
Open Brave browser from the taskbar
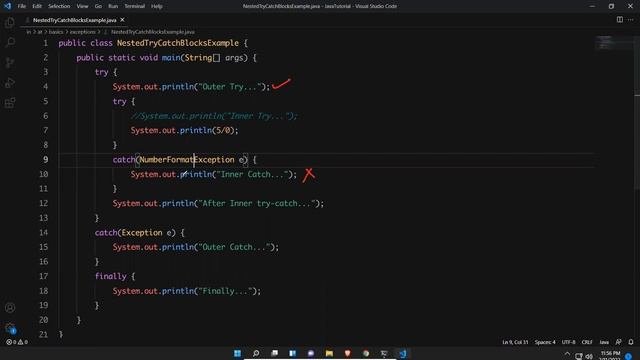348,353
